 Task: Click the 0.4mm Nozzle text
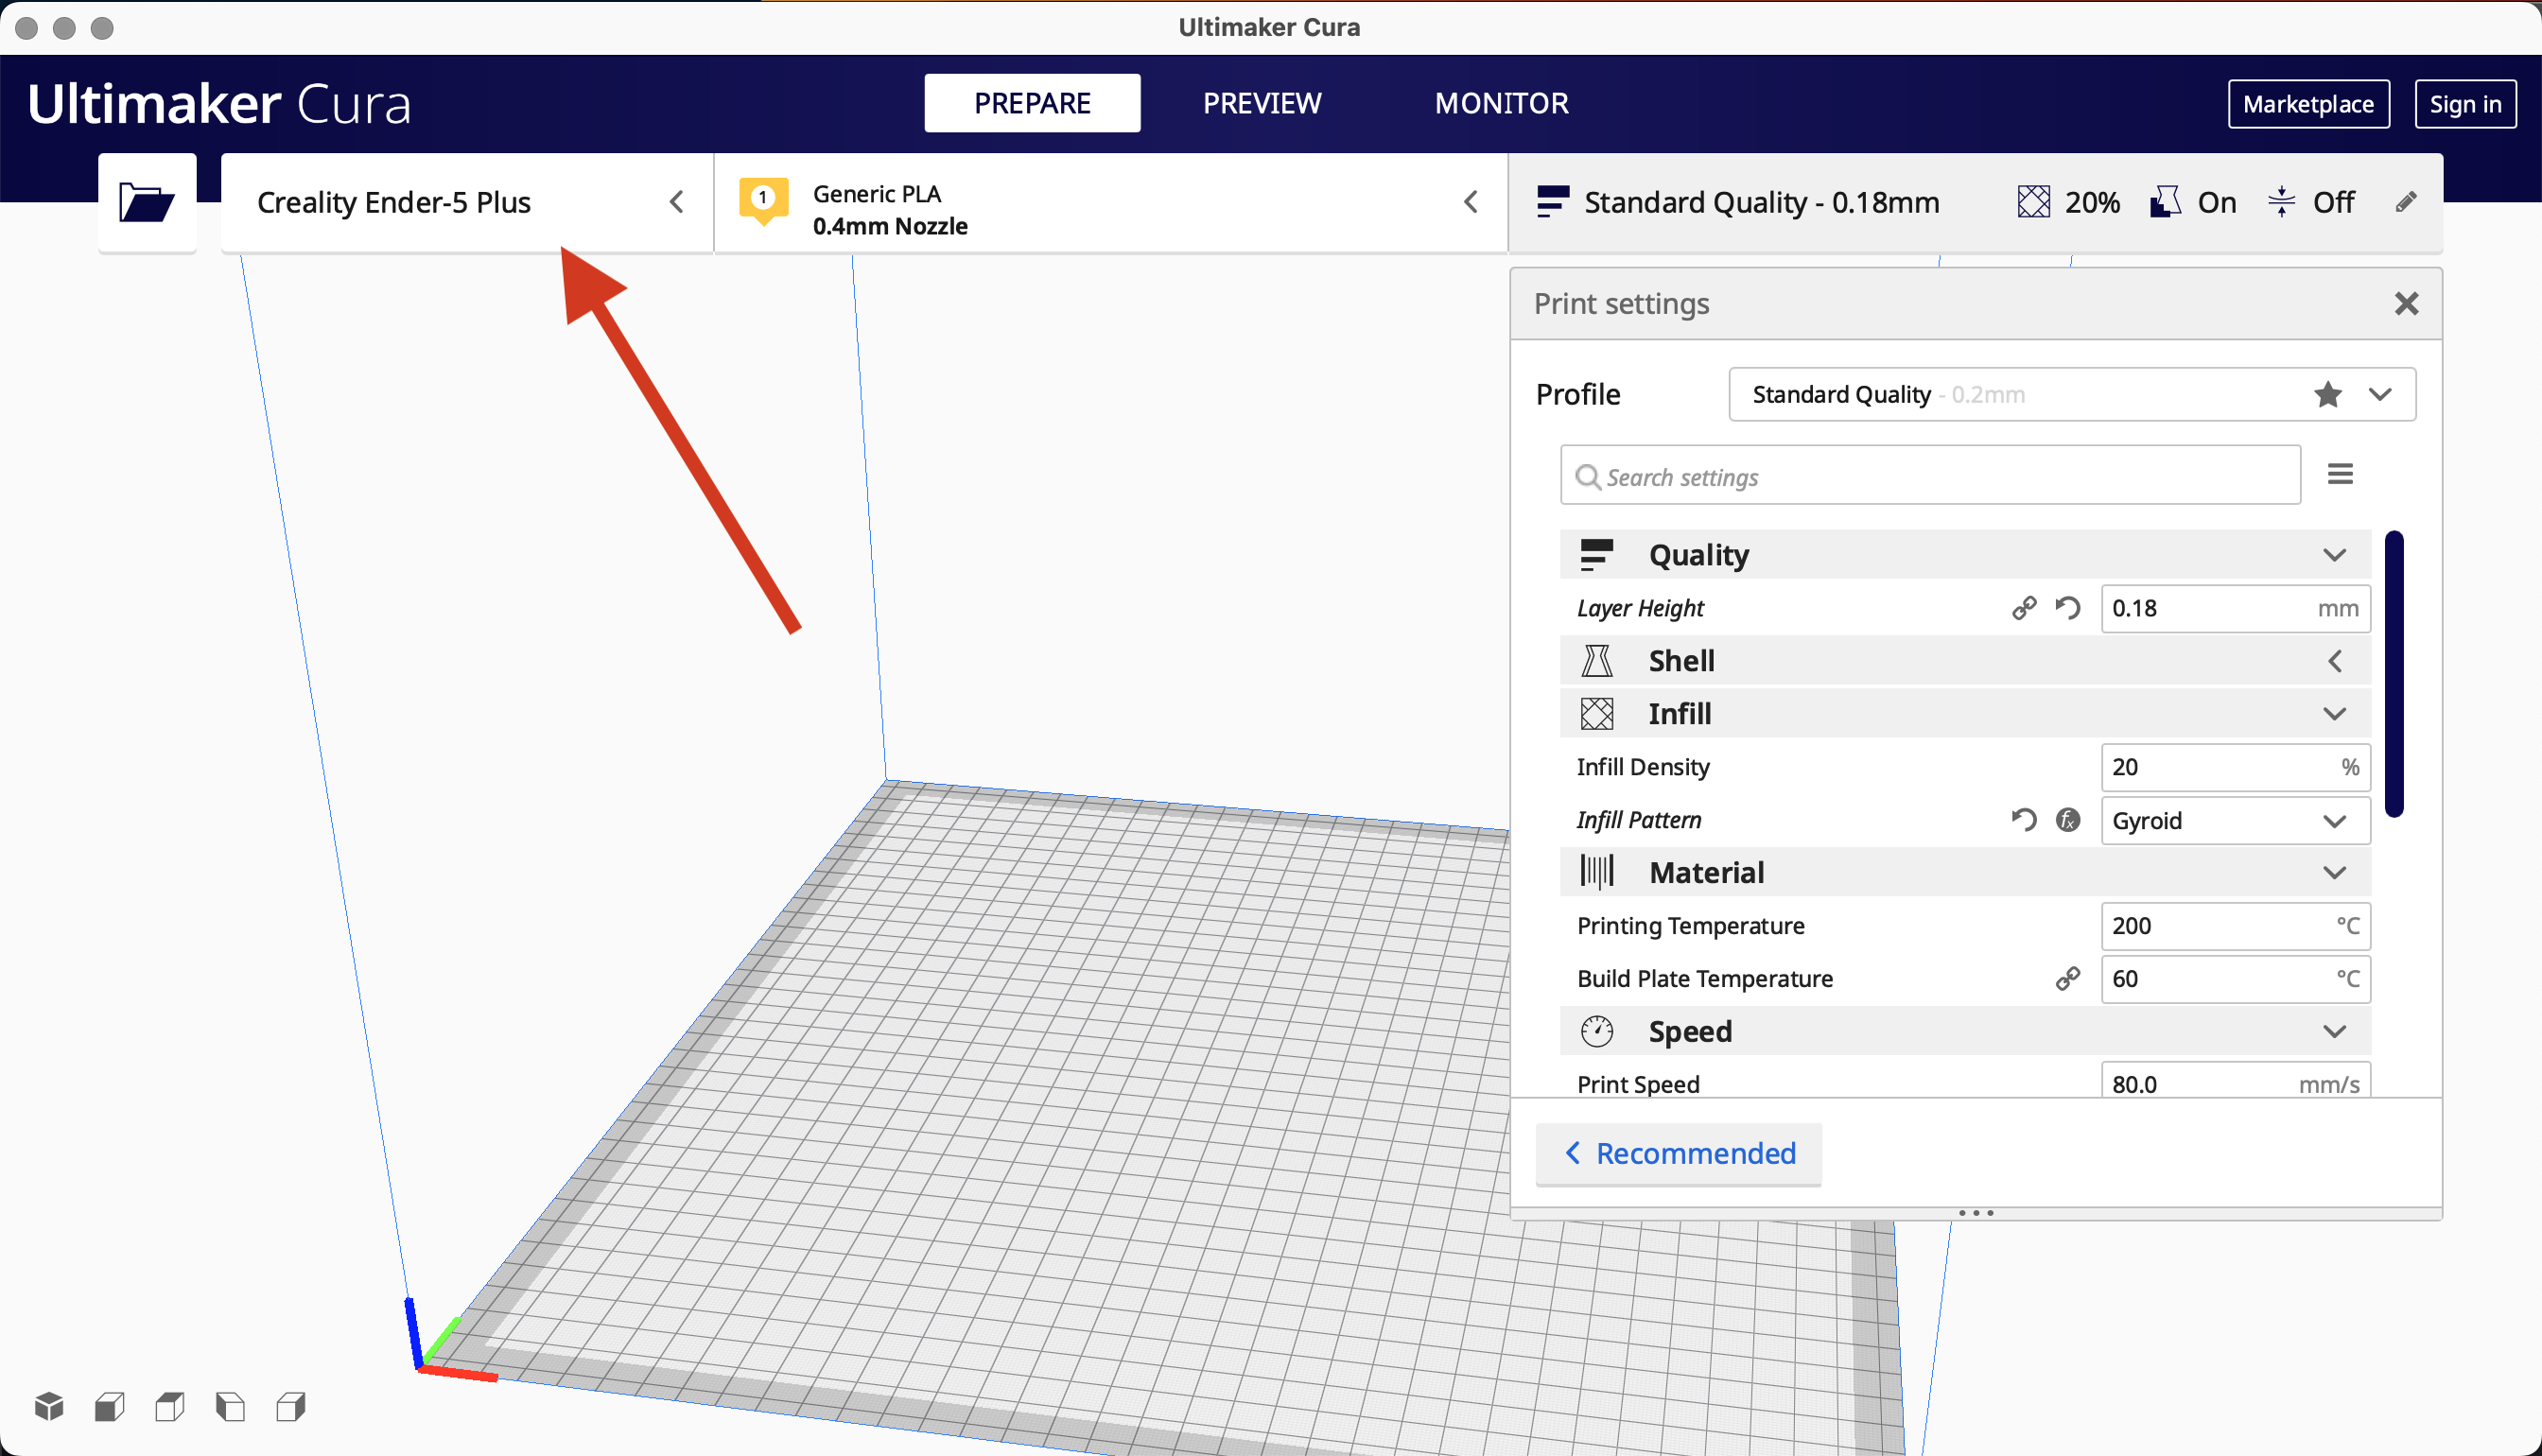(890, 226)
